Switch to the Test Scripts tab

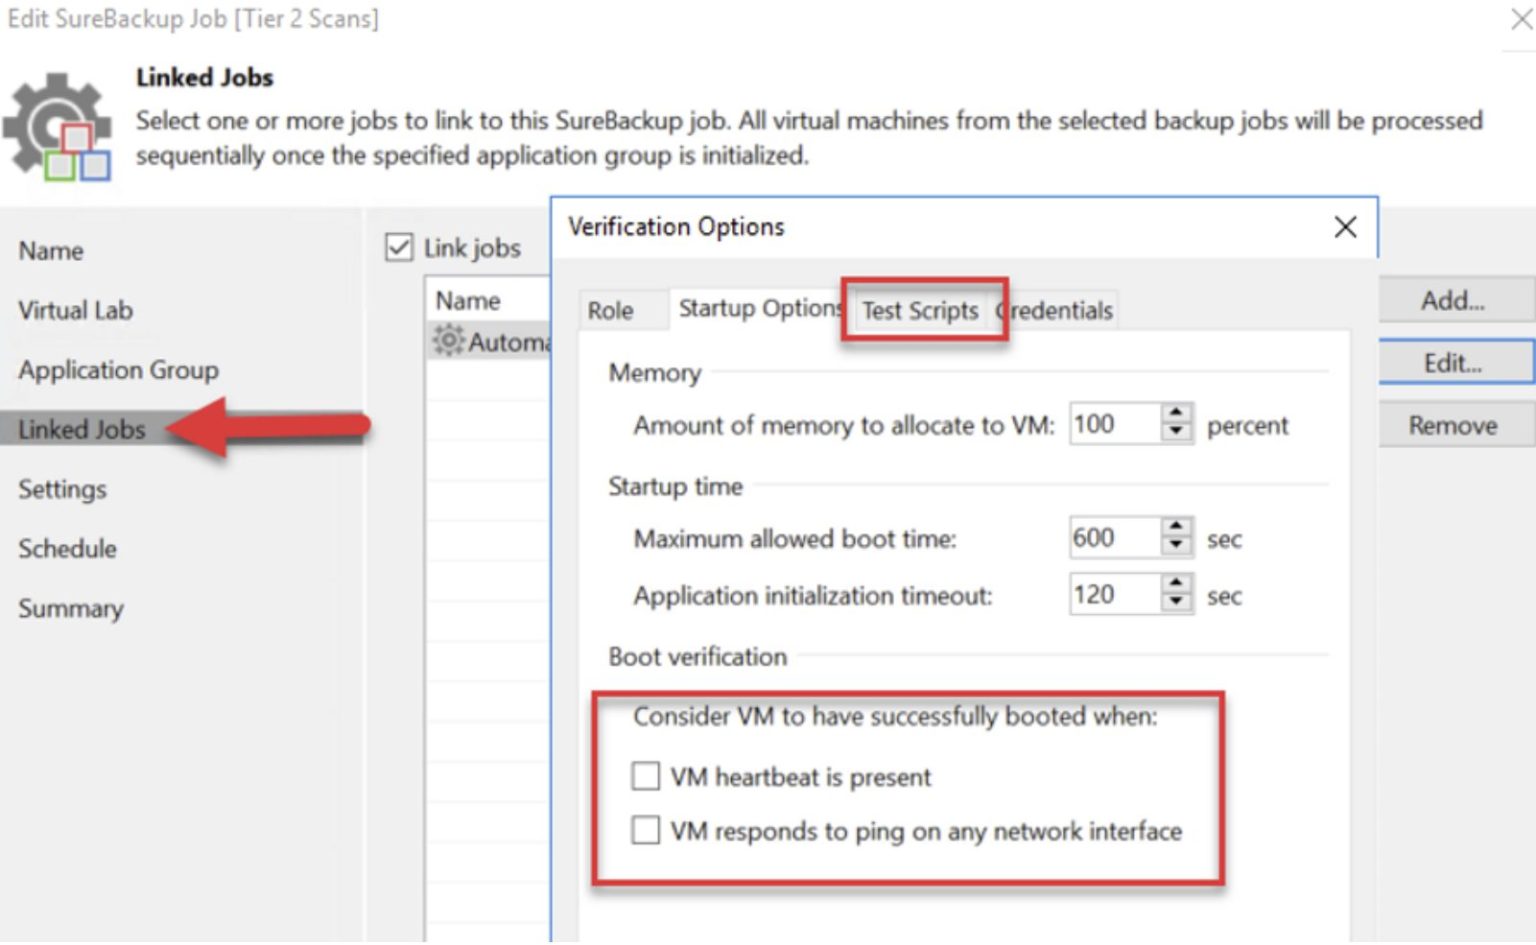coord(921,311)
